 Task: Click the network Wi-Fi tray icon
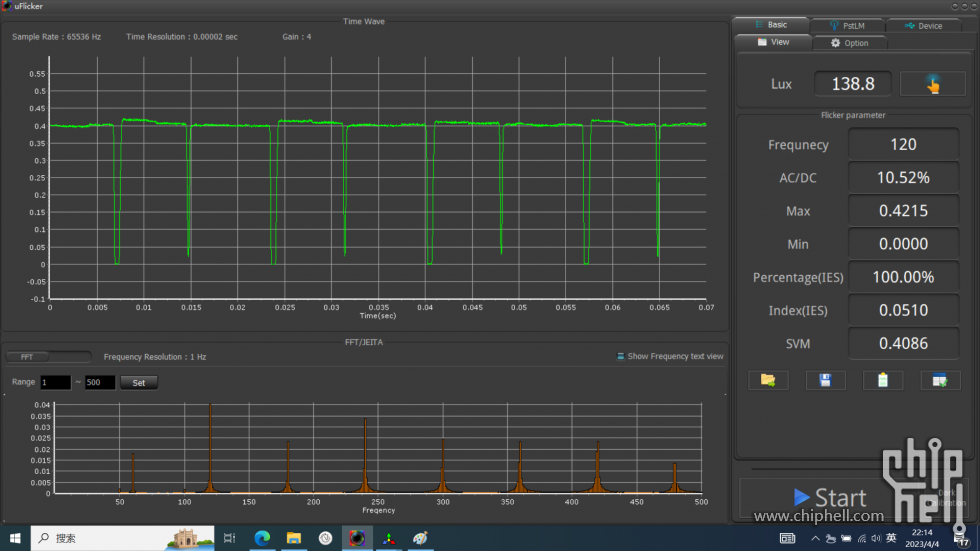(862, 539)
